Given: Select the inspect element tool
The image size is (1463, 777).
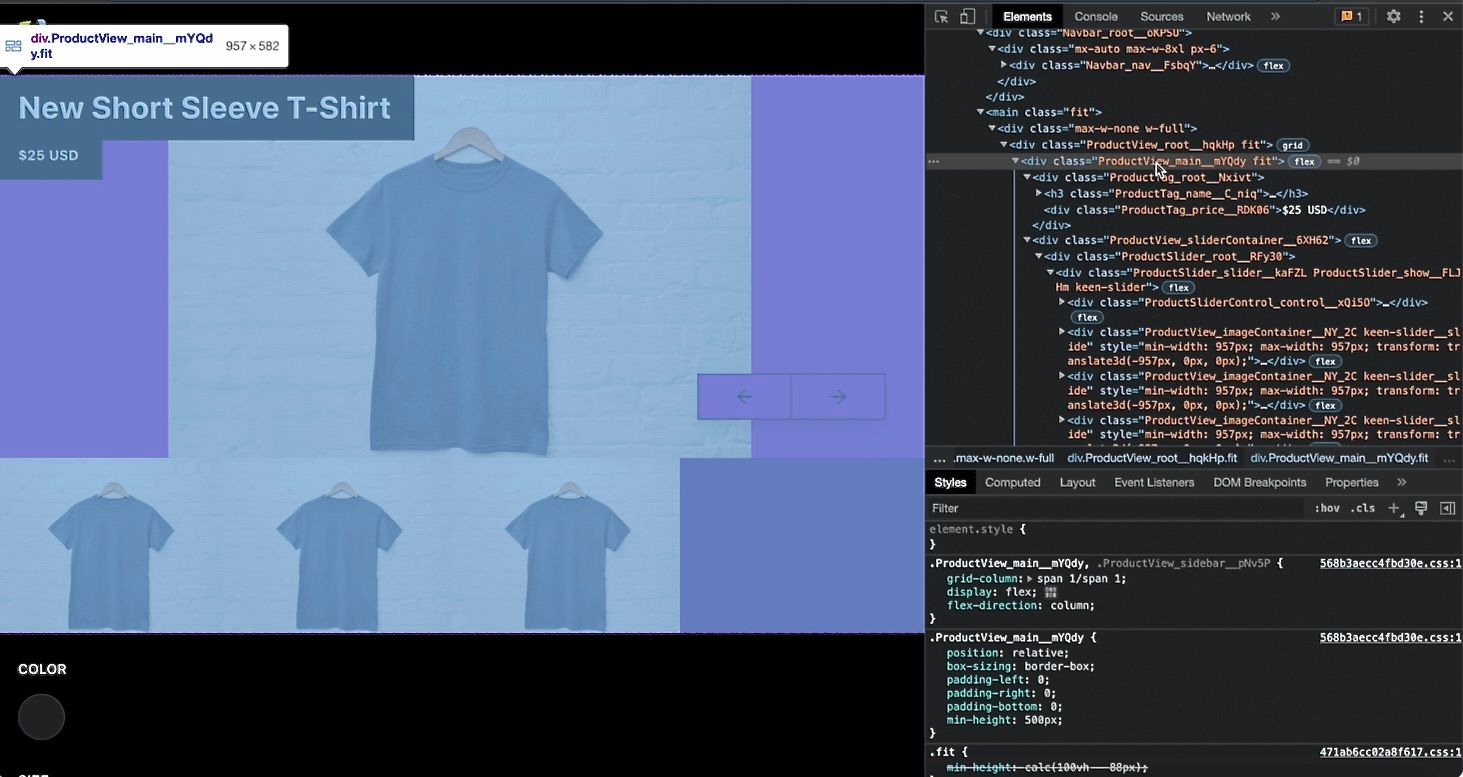Looking at the screenshot, I should pos(941,16).
